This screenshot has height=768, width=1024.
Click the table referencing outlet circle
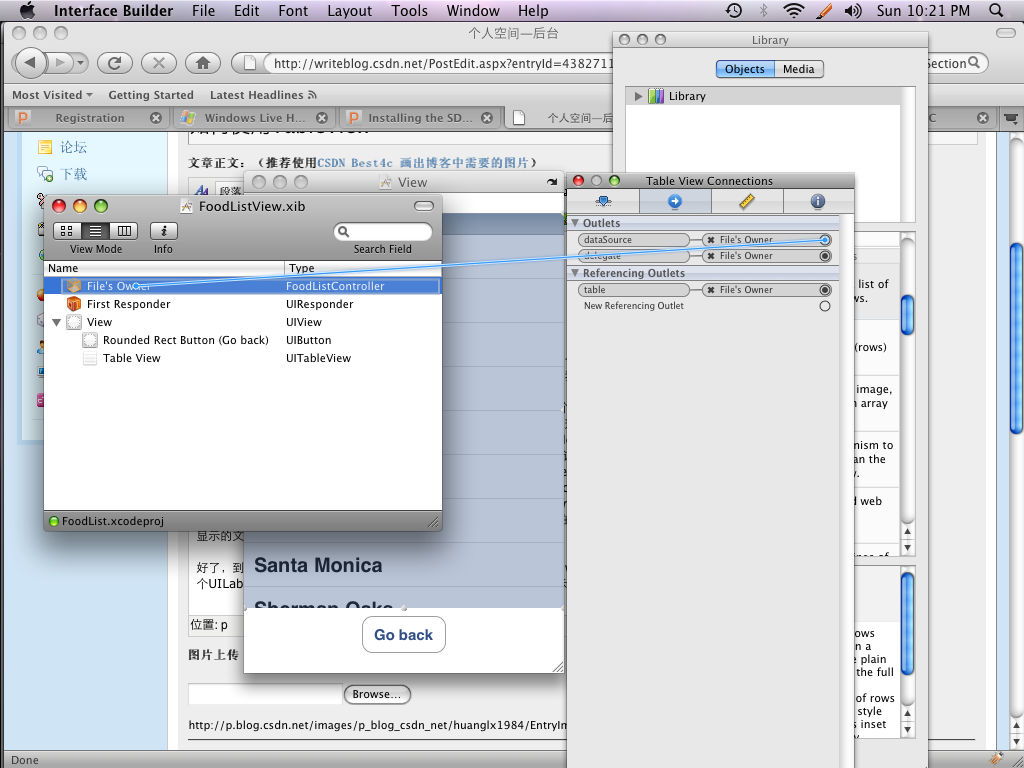(x=825, y=290)
